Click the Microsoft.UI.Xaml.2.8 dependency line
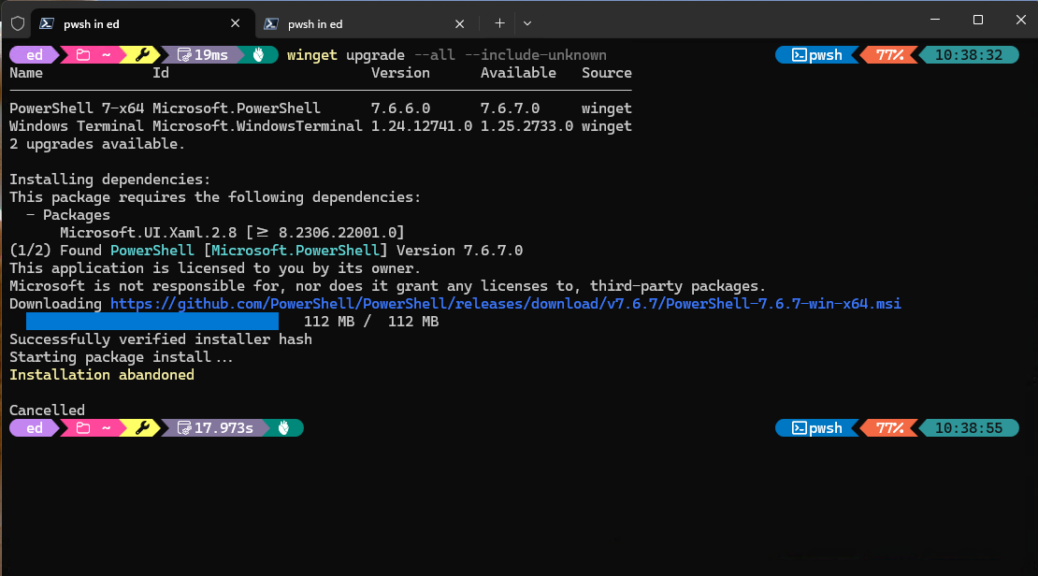Image resolution: width=1038 pixels, height=576 pixels. 232,232
